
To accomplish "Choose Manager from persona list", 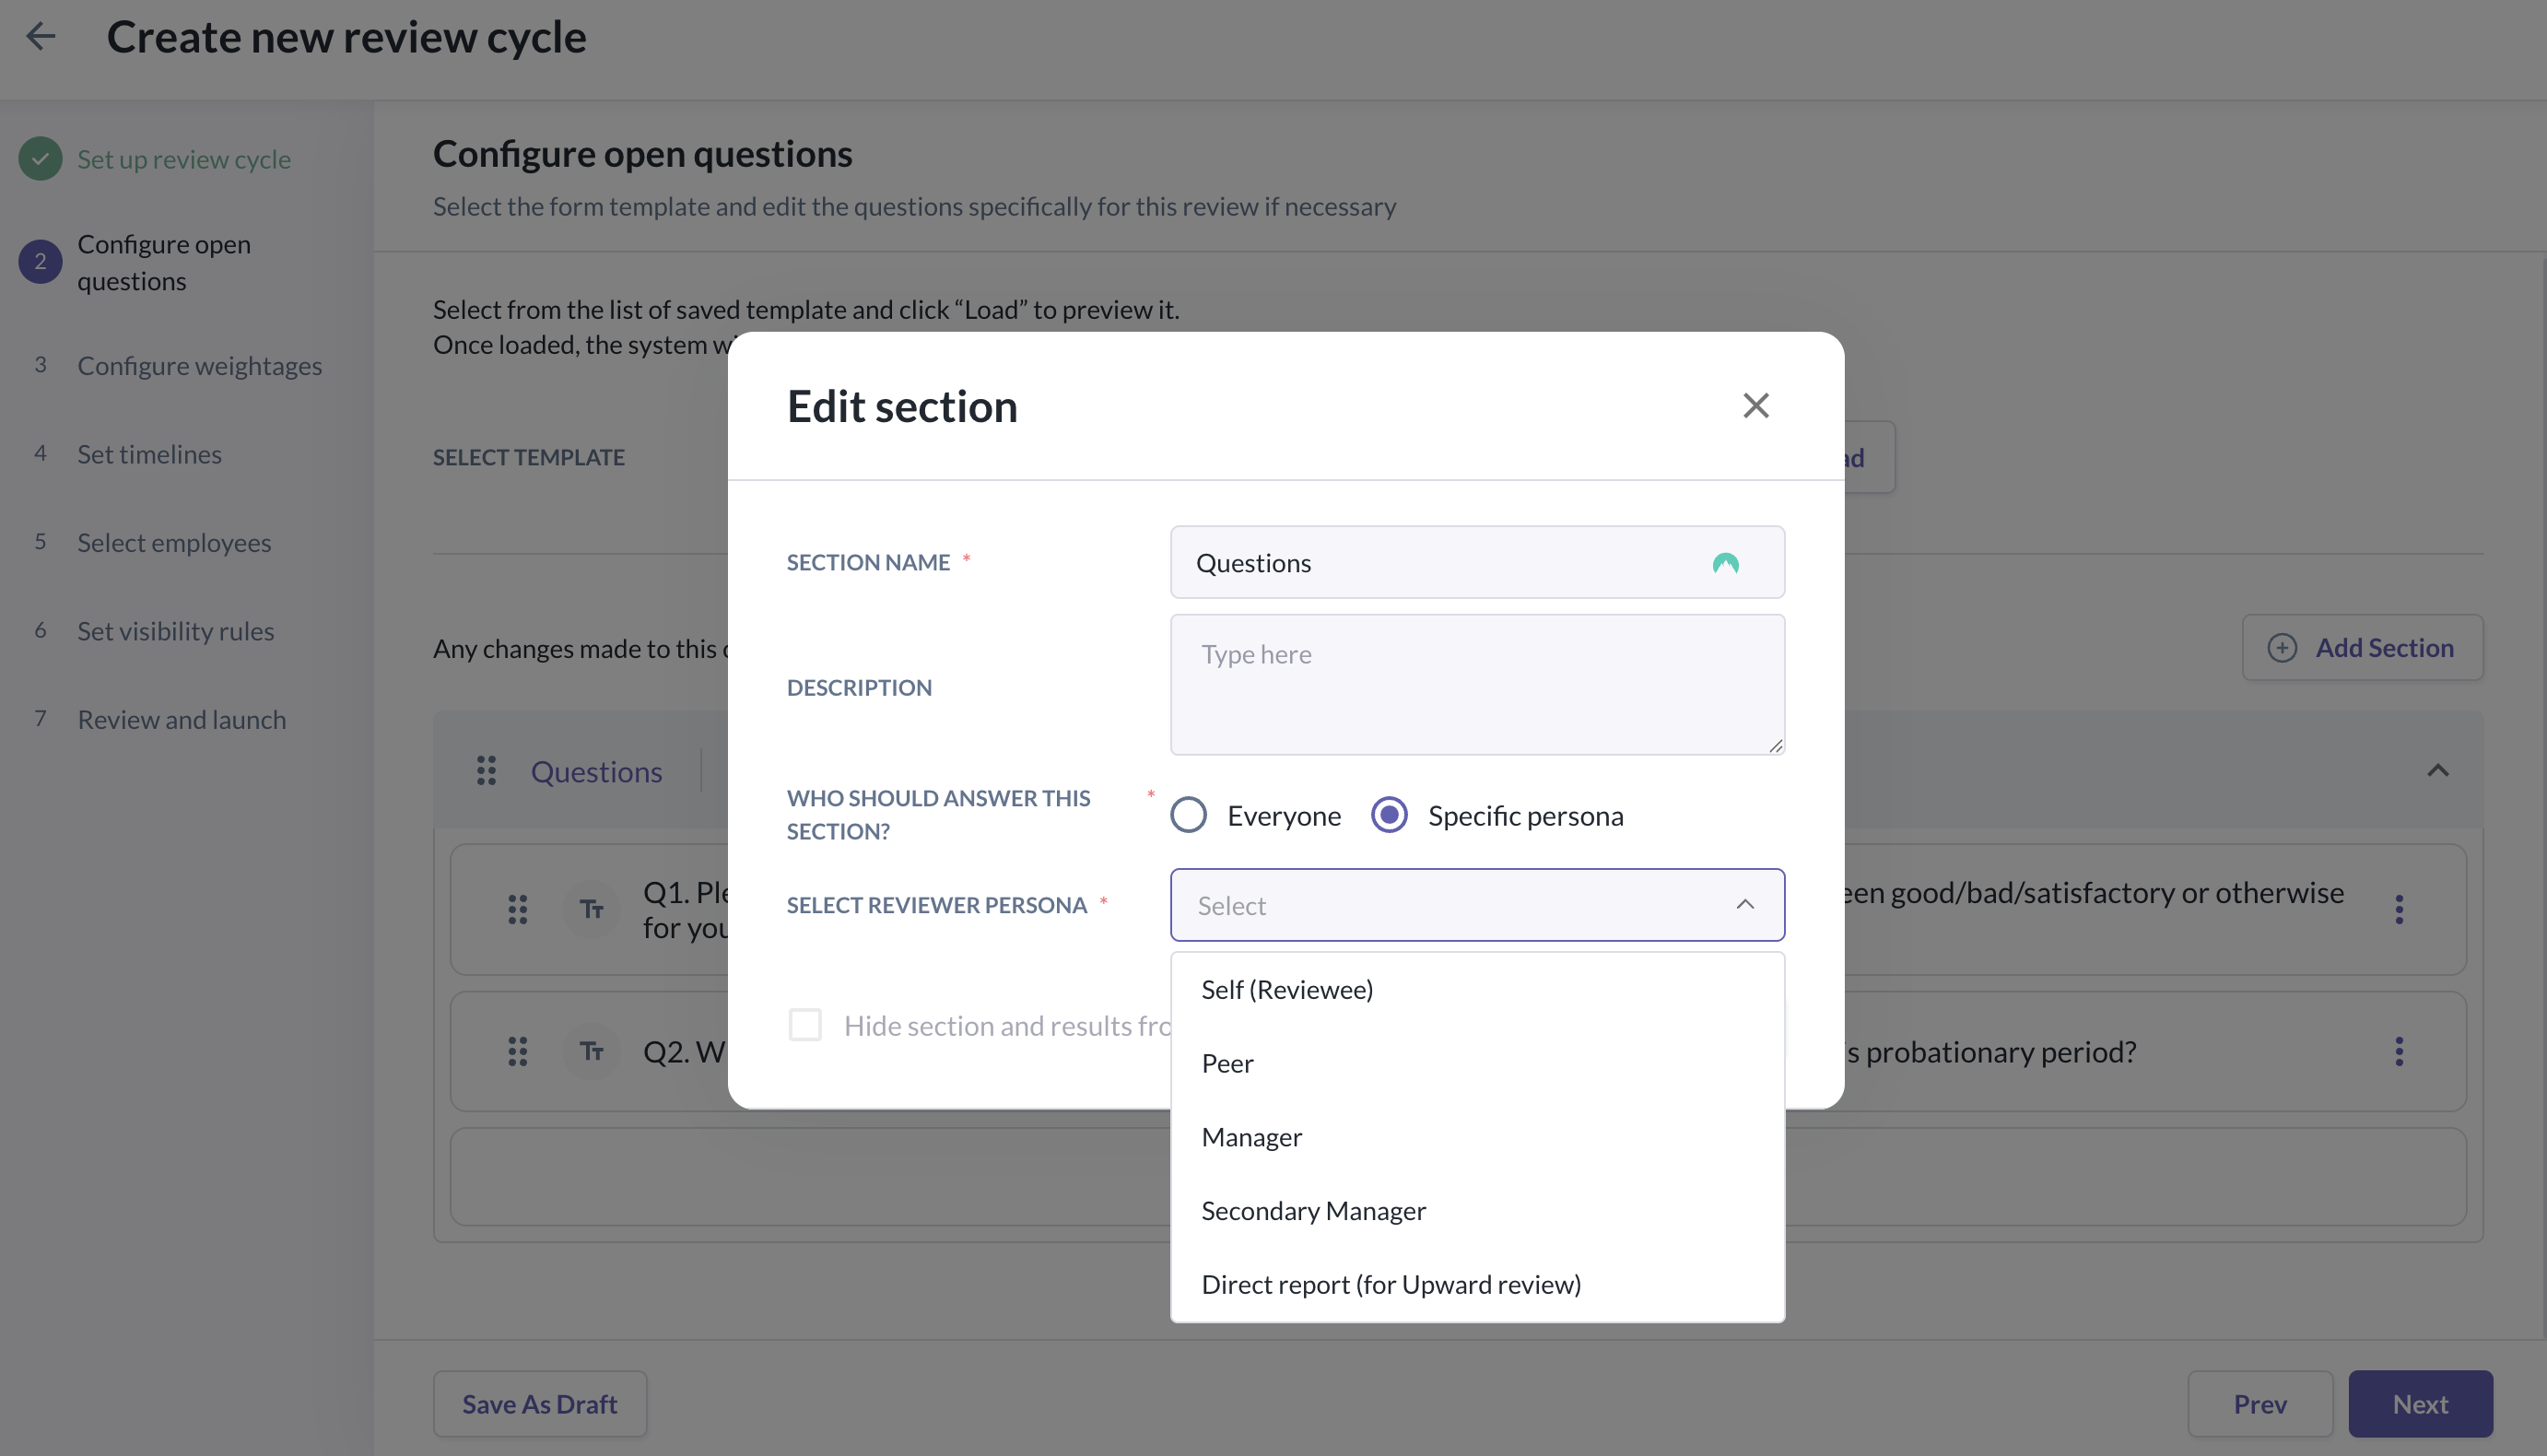I will [1251, 1137].
